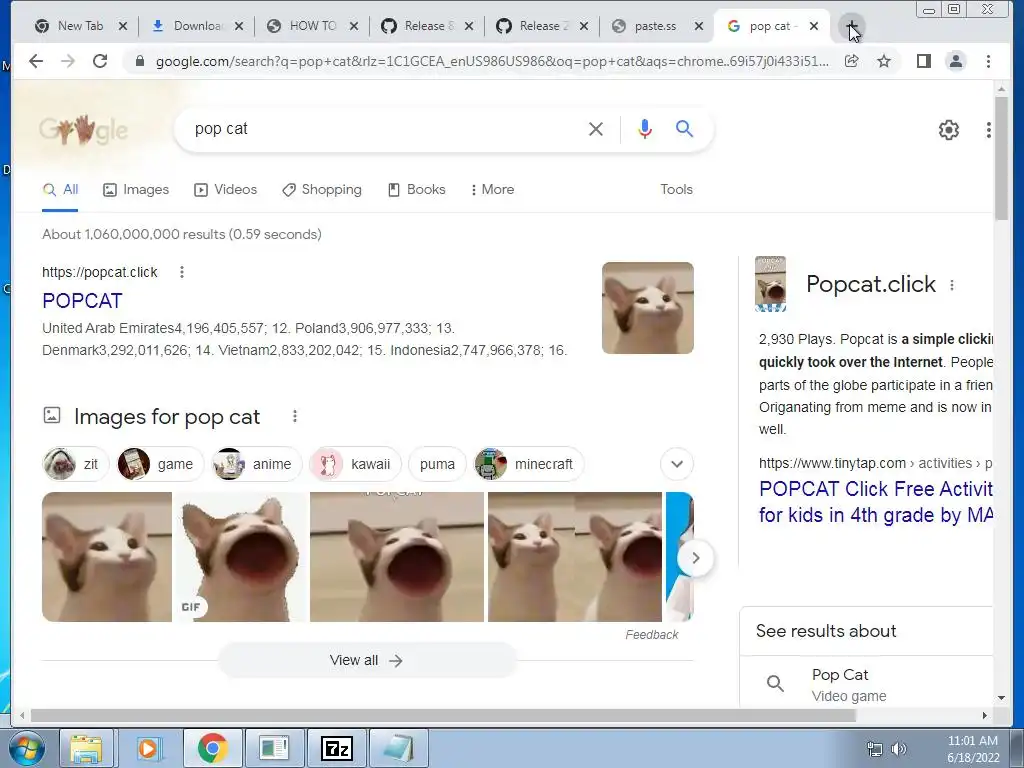This screenshot has width=1024, height=768.
Task: Open the Google apps dots beside the gear
Action: (x=988, y=130)
